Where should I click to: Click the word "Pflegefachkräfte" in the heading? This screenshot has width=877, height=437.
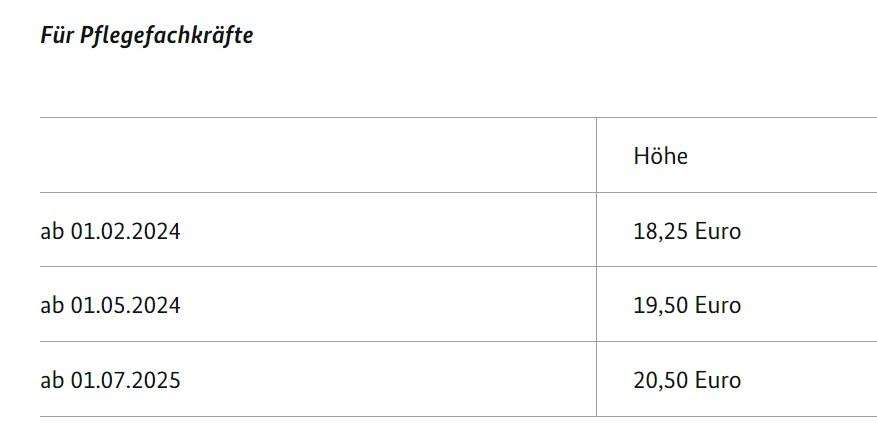pos(167,35)
